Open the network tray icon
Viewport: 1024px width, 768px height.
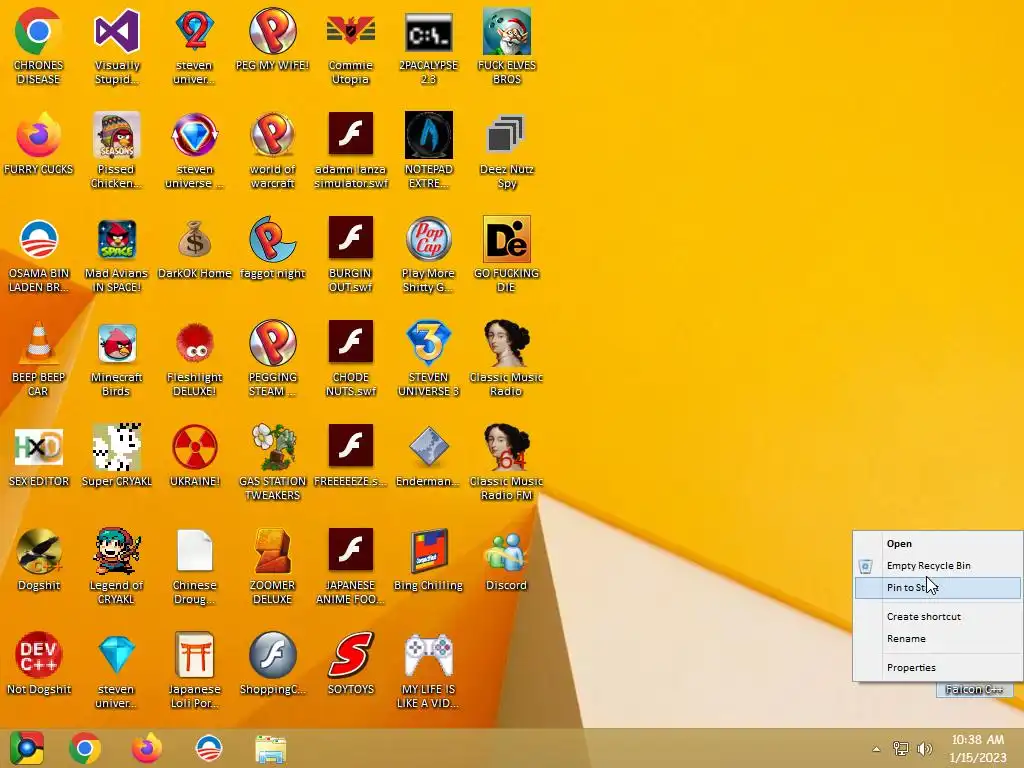coord(901,749)
